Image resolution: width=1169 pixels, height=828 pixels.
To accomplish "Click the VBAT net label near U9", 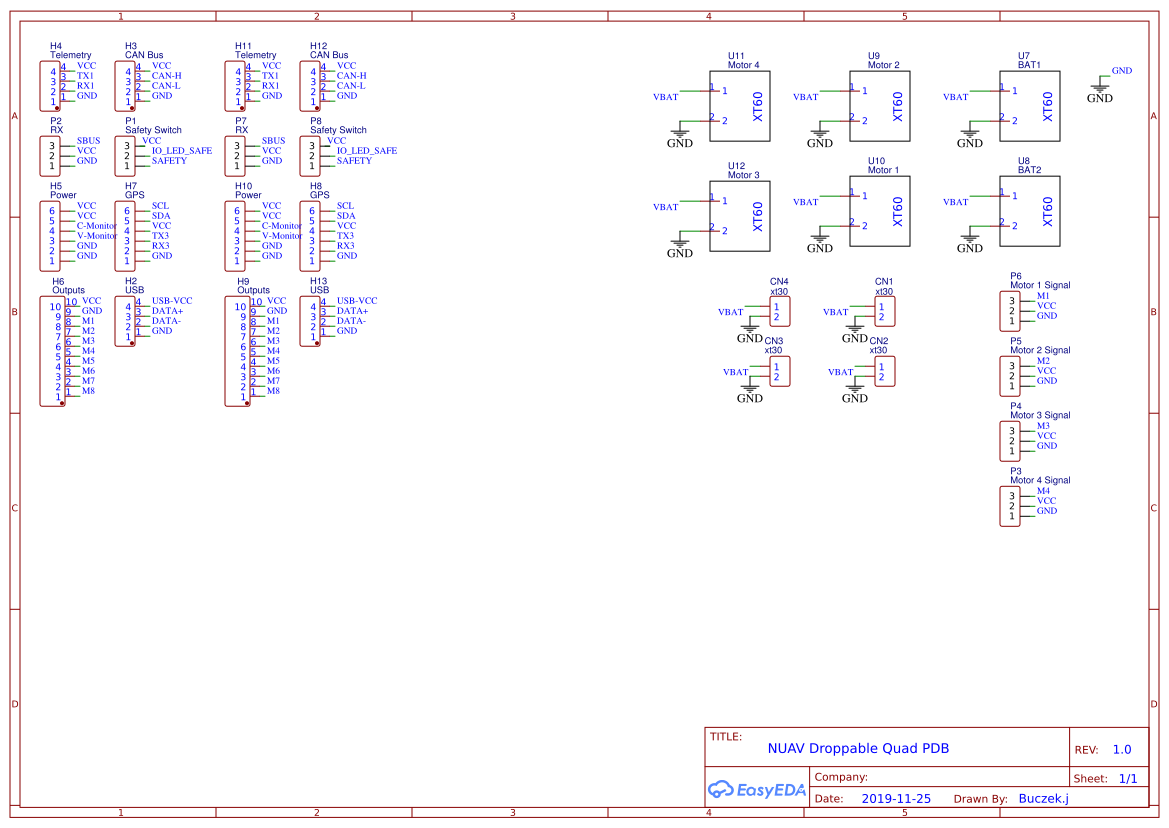I will click(806, 96).
